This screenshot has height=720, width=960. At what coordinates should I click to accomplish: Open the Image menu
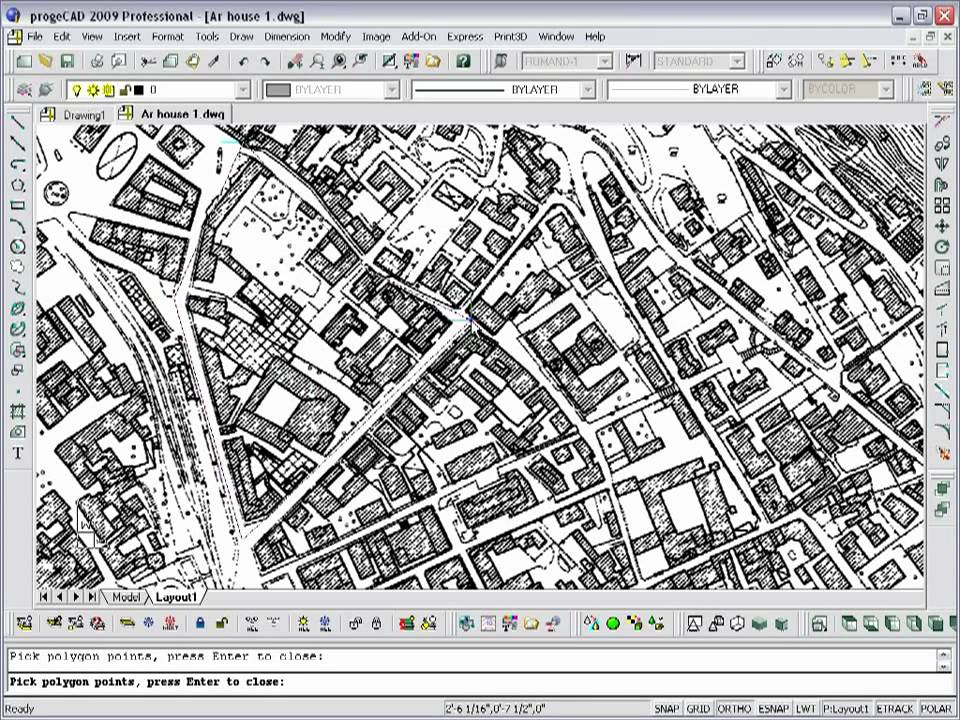(376, 37)
